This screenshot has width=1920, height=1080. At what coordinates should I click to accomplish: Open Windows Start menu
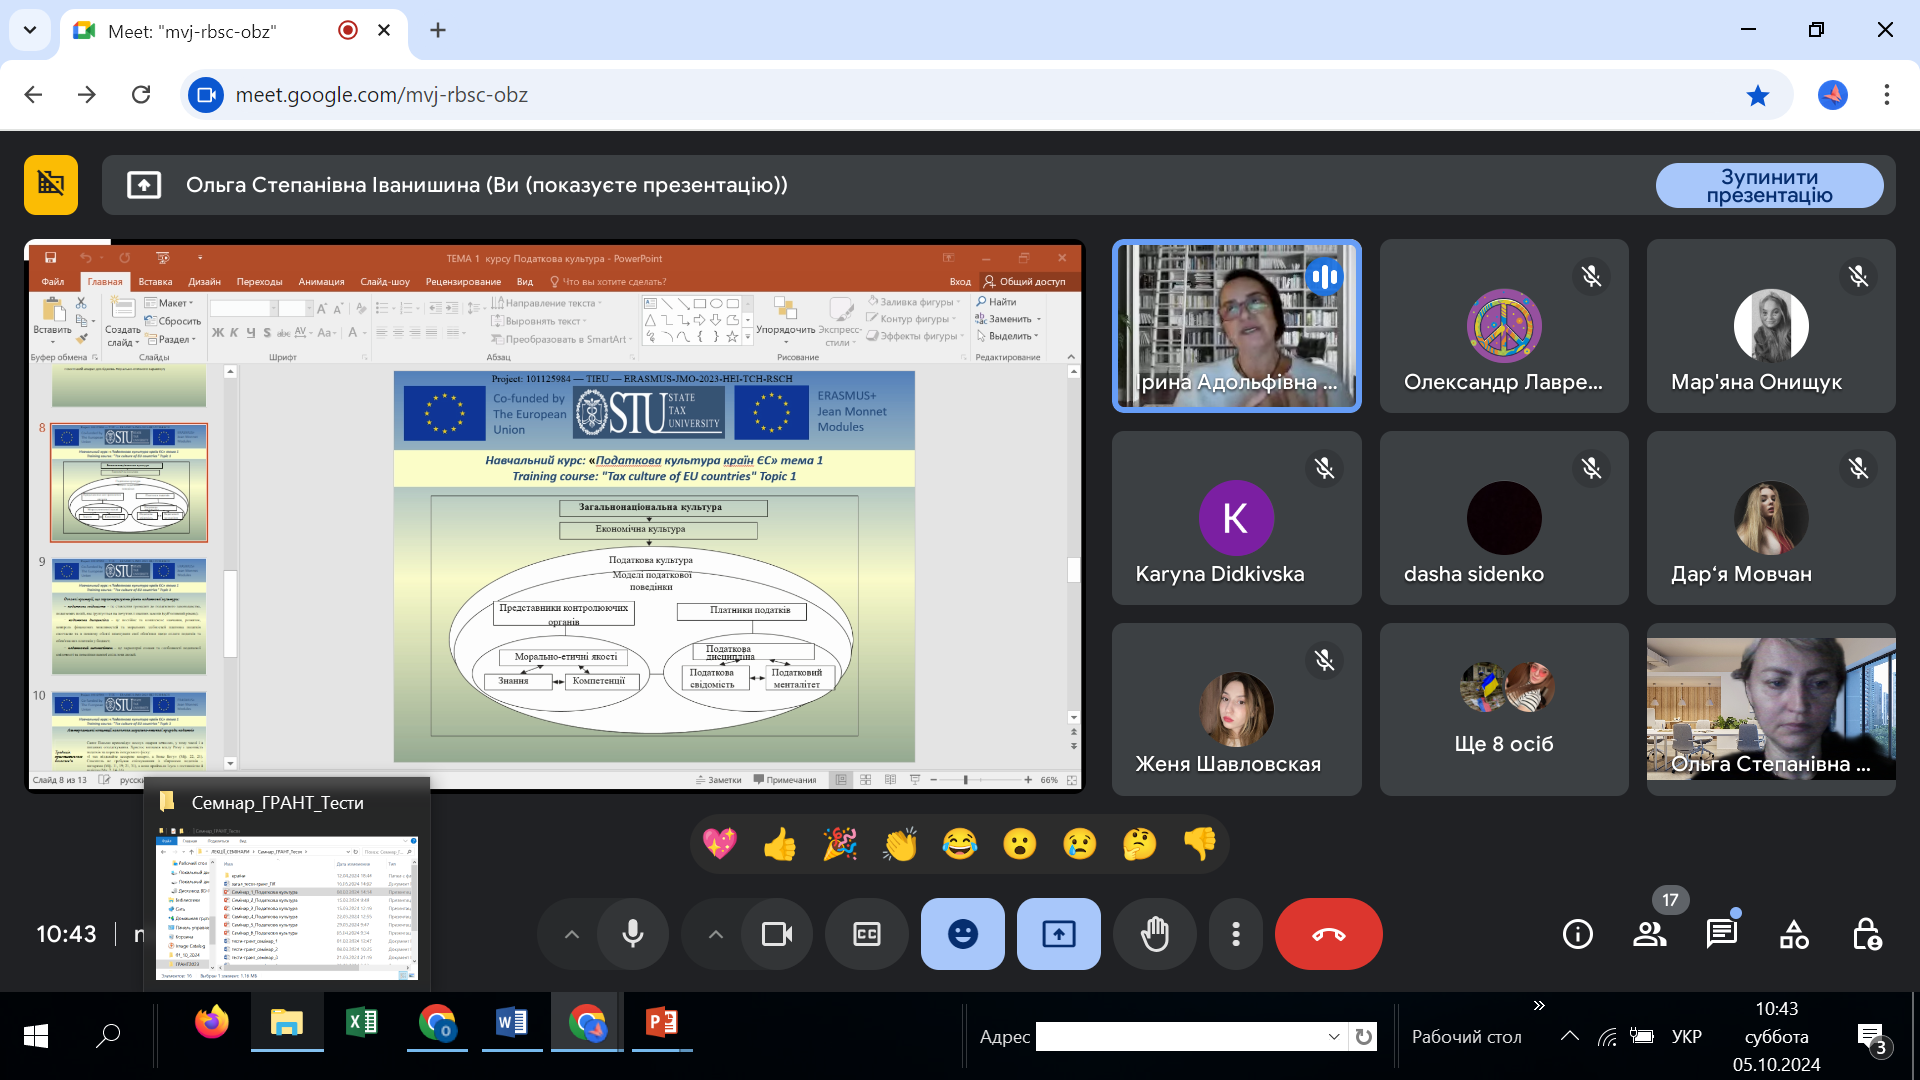(36, 1036)
